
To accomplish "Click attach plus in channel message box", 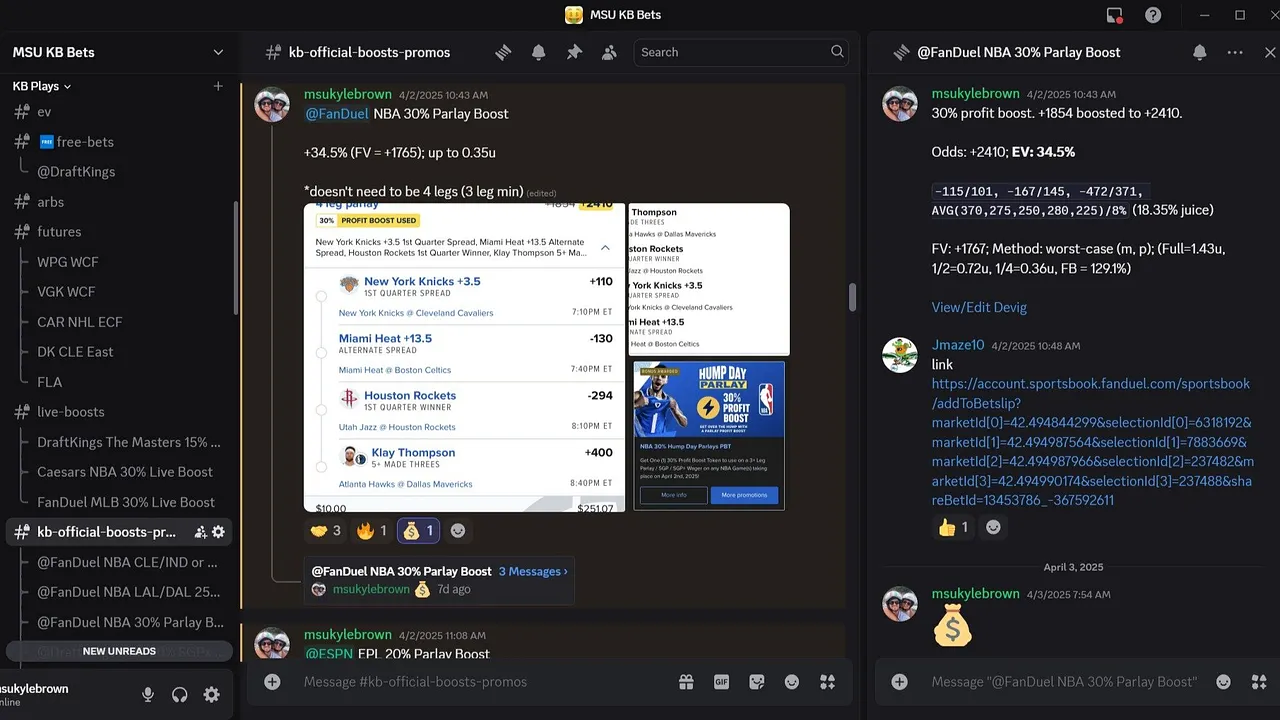I will tap(272, 682).
